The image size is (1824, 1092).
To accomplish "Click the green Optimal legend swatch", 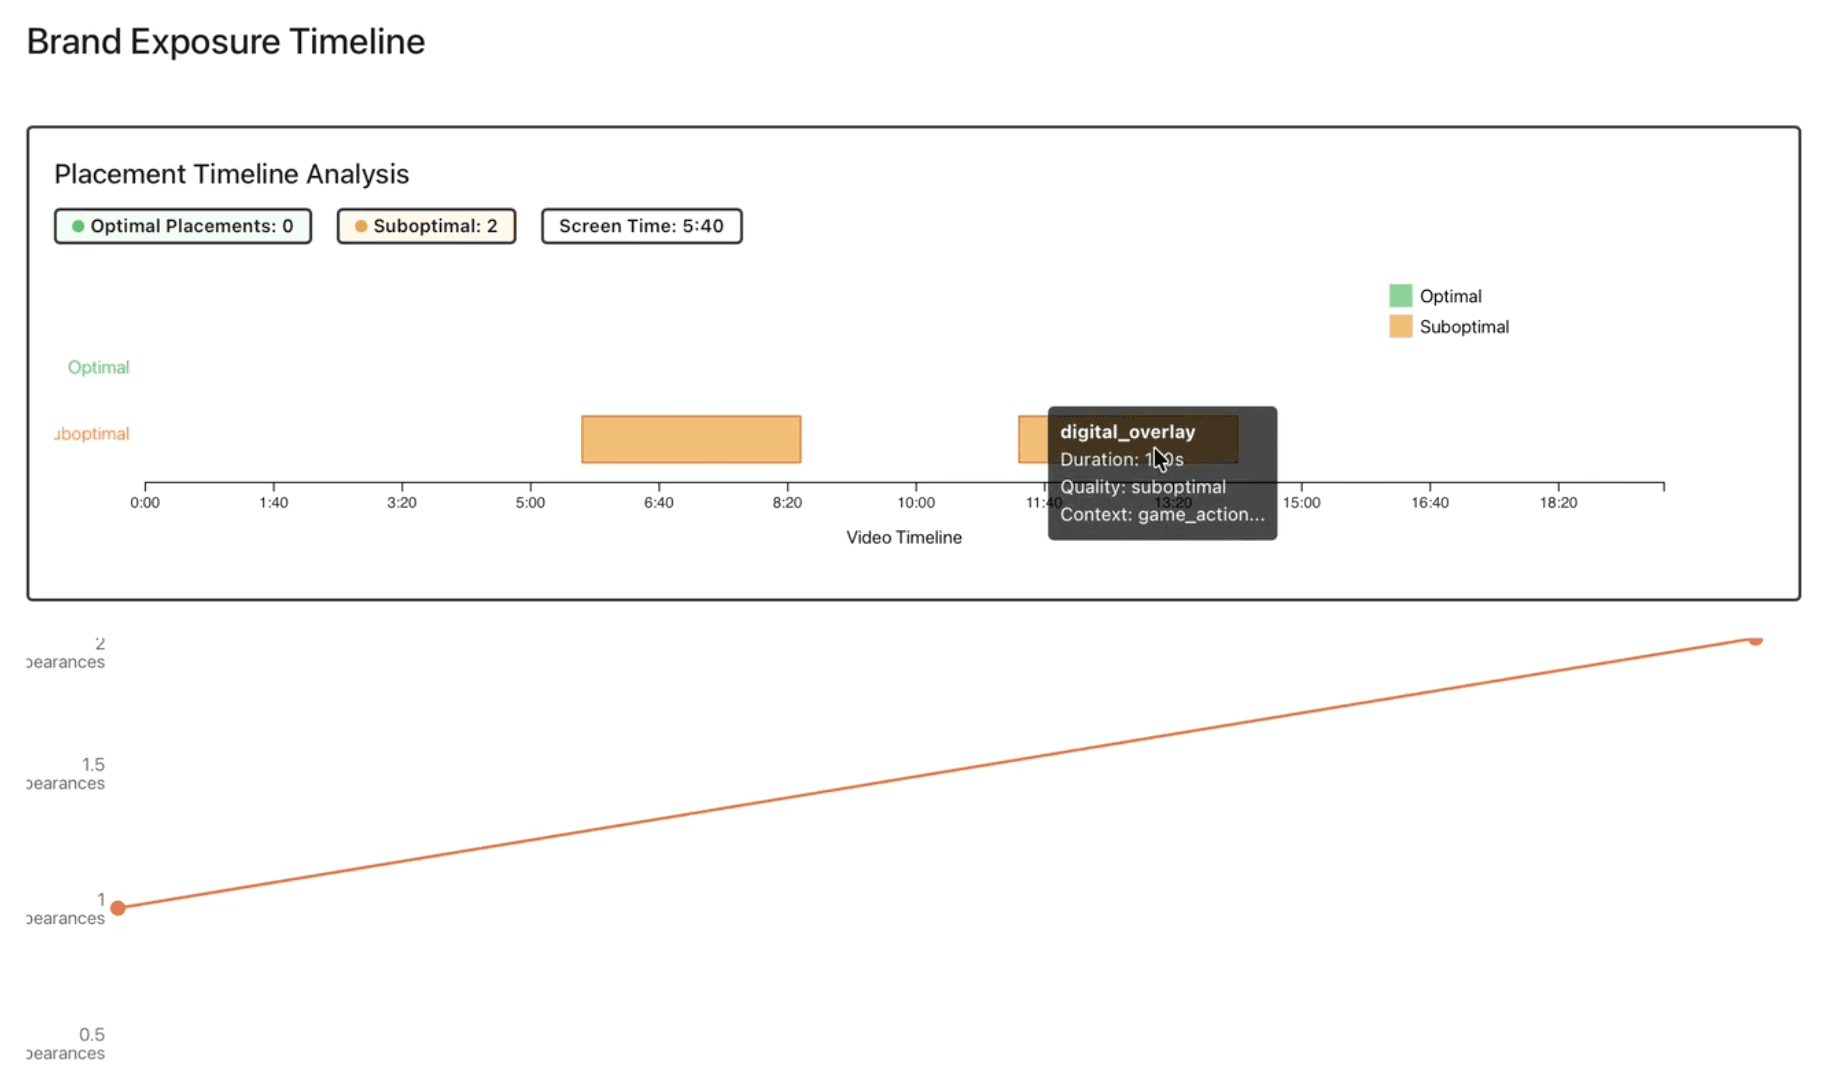I will coord(1400,295).
